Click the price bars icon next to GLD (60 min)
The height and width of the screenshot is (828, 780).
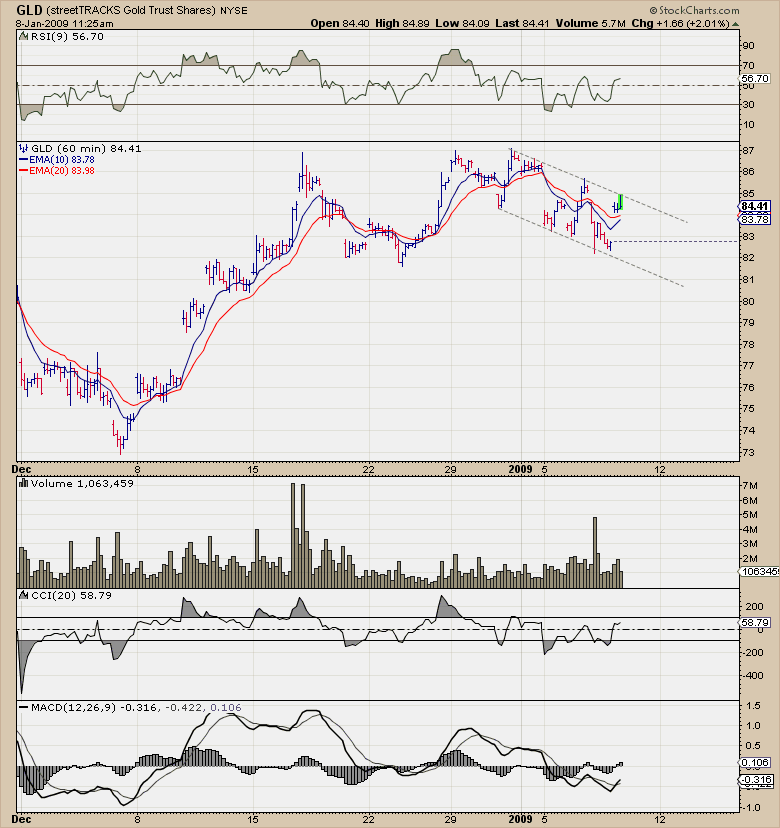24,148
